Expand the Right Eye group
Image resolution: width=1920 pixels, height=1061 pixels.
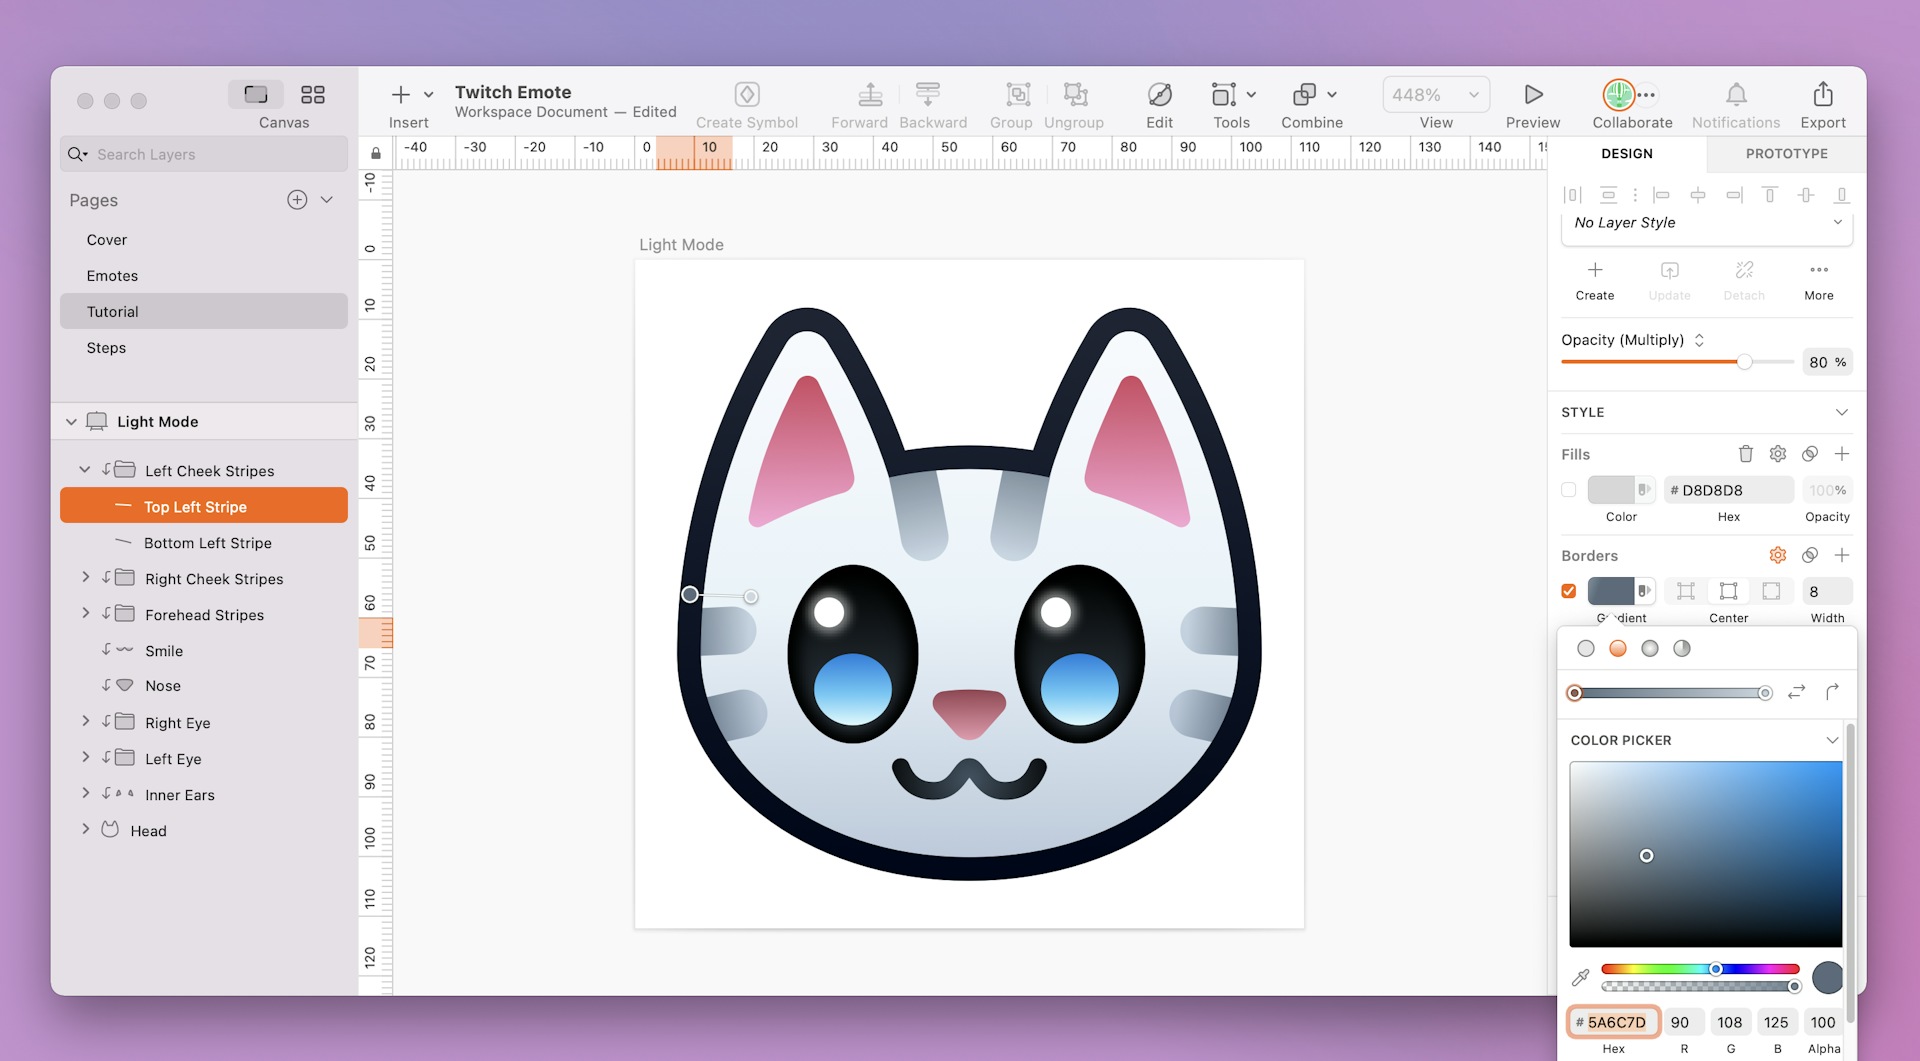point(86,722)
